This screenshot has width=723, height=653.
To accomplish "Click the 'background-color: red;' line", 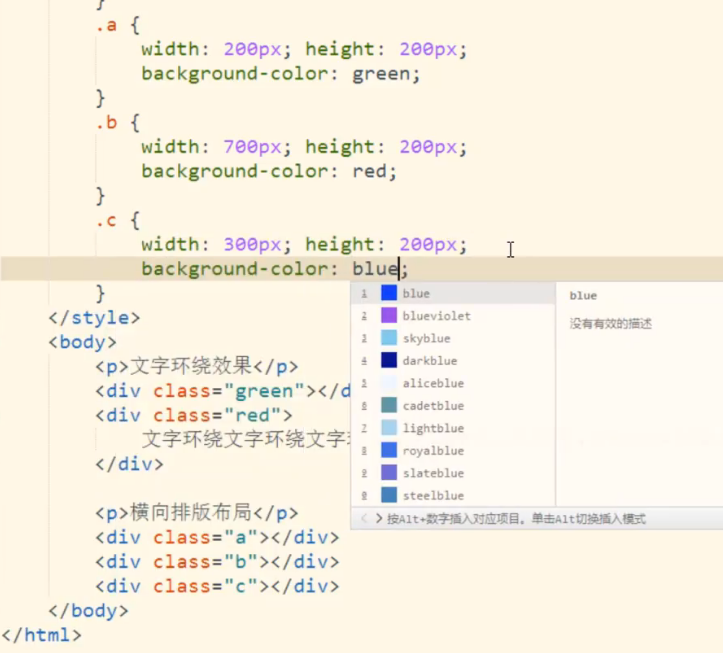I will click(269, 172).
